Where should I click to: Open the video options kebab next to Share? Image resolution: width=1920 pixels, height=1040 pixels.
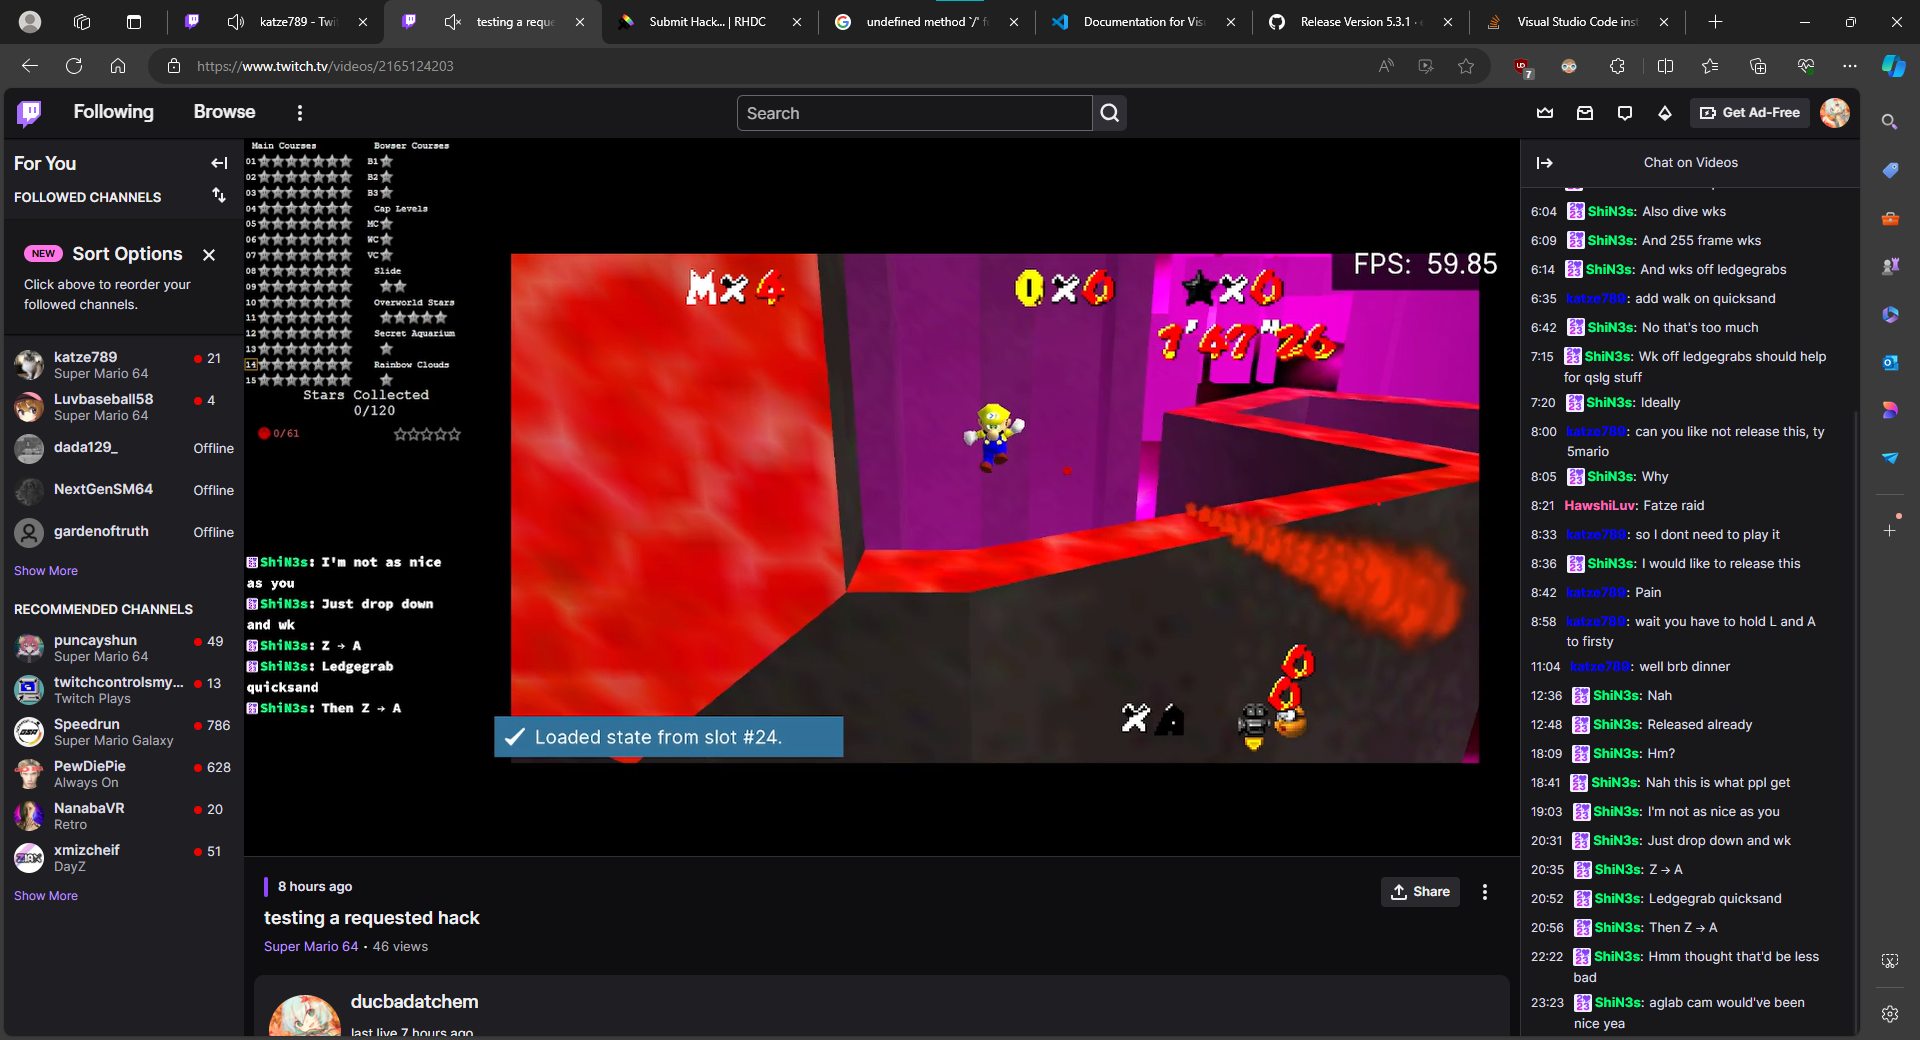1484,892
